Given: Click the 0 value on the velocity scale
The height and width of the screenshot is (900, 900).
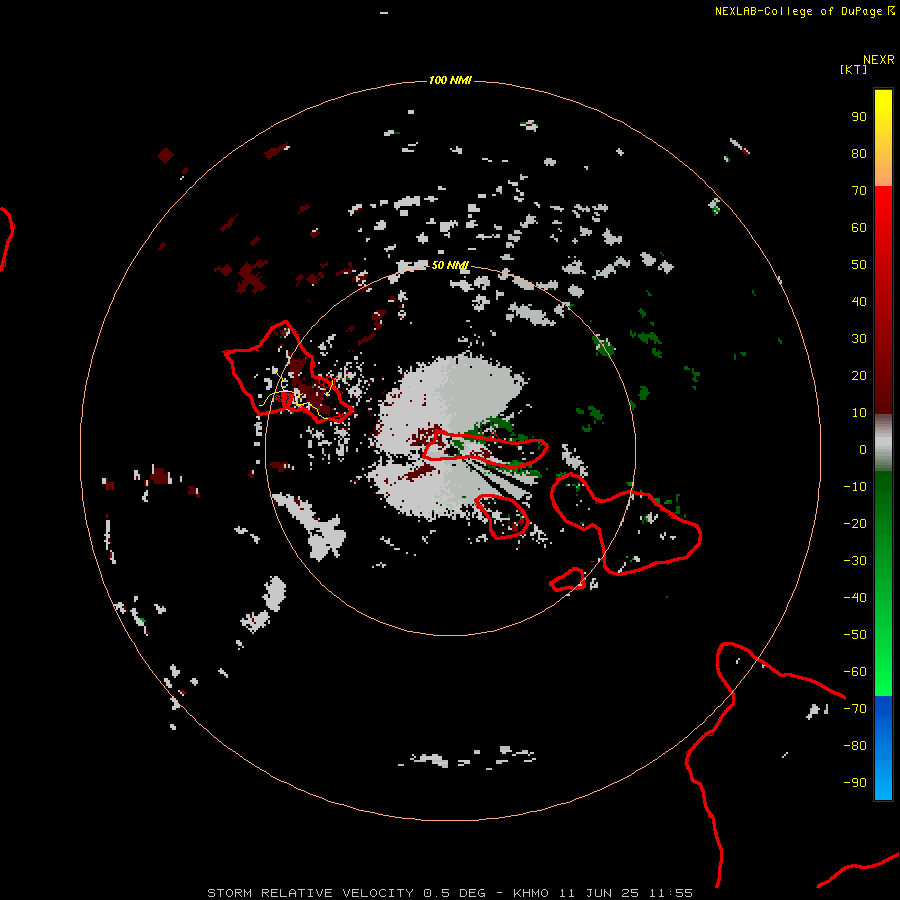Looking at the screenshot, I should click(x=863, y=449).
